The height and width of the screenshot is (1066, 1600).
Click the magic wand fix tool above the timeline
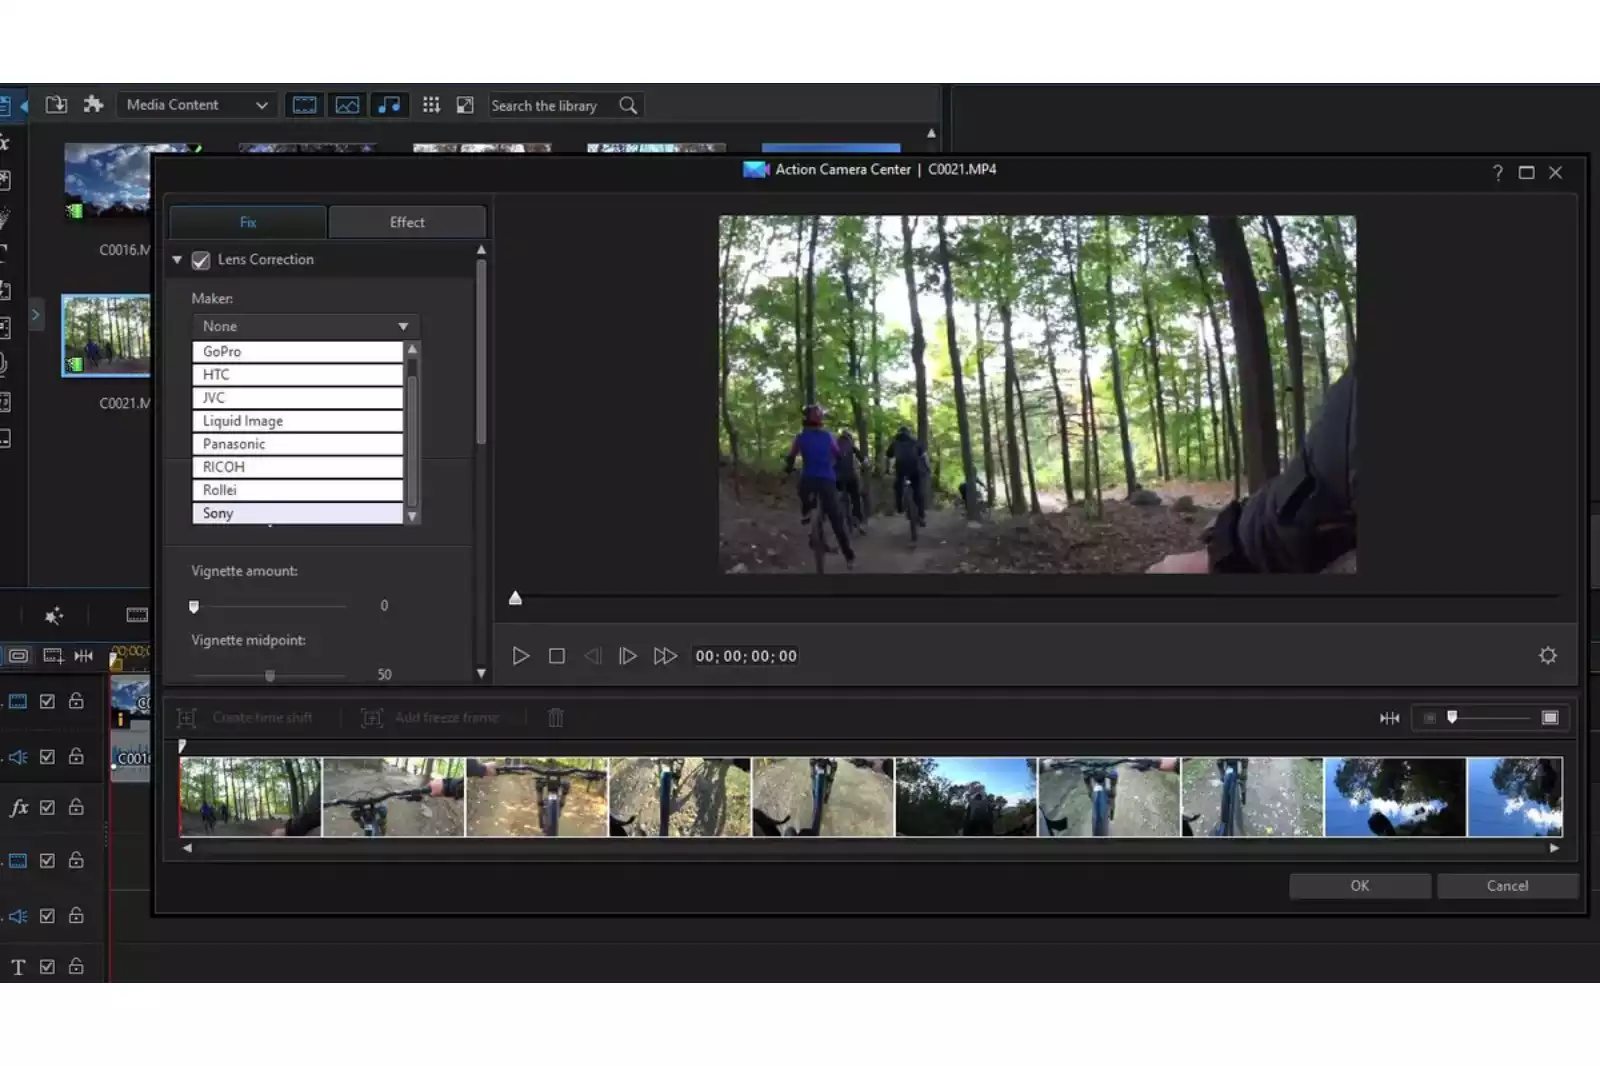[x=55, y=616]
